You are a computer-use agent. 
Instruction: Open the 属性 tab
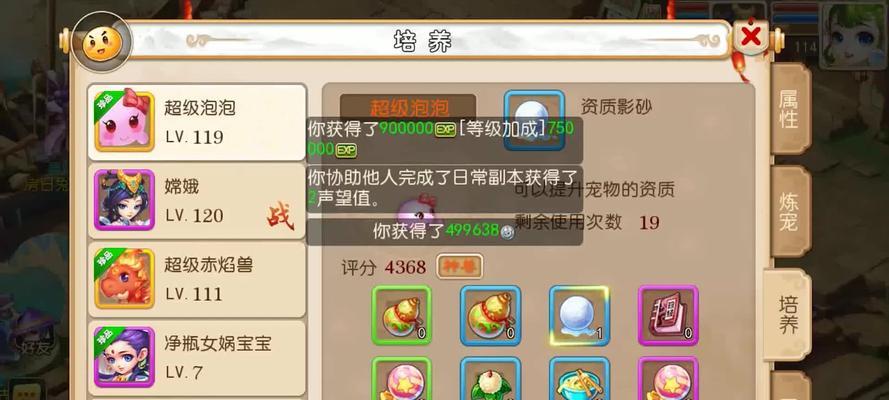(790, 109)
